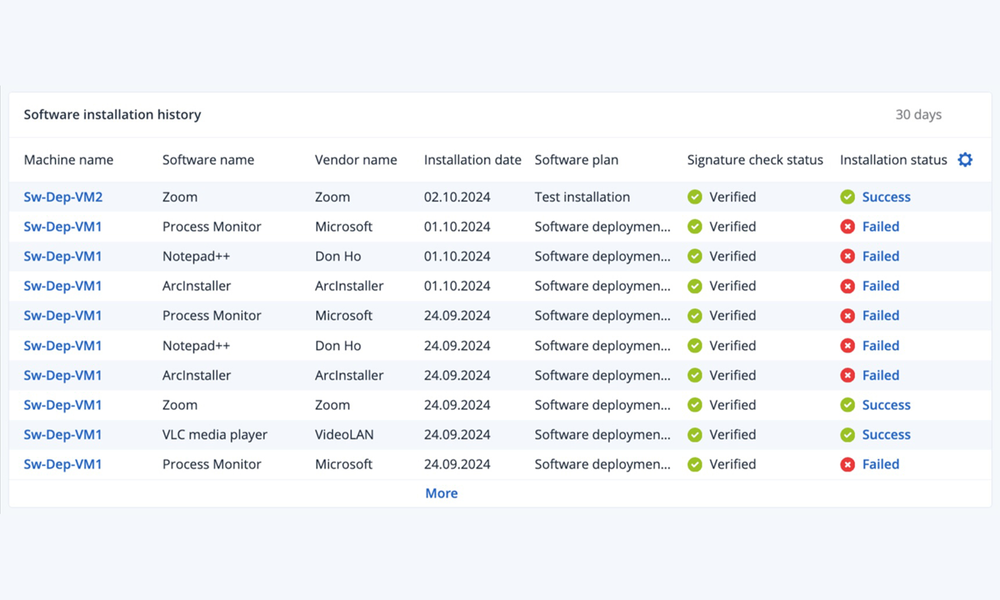
Task: Open Failed status for Process Monitor dated 01.10.2024
Action: [880, 227]
